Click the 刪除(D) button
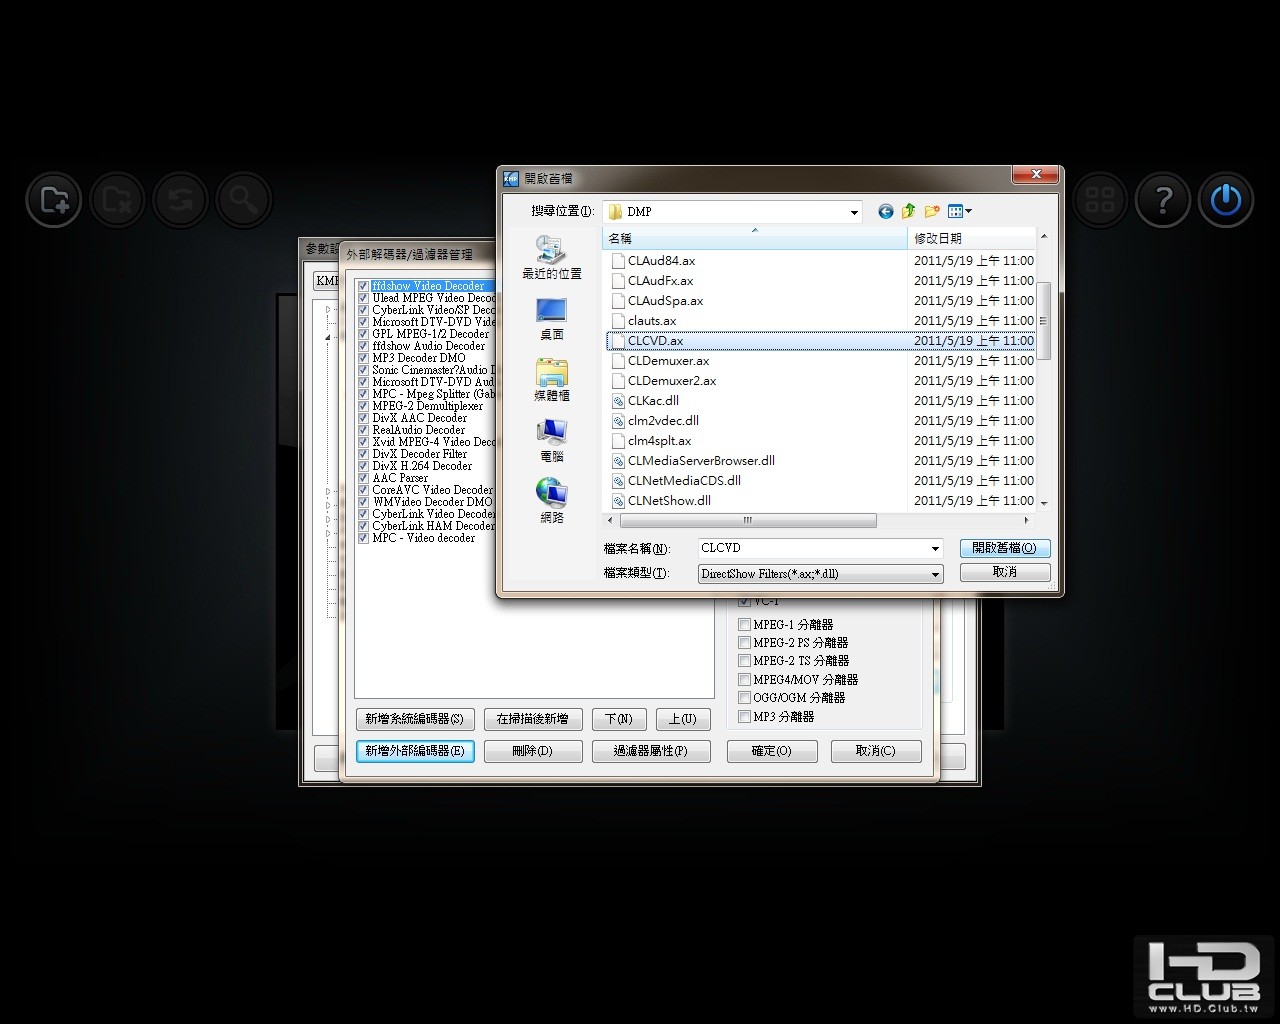 click(x=532, y=751)
